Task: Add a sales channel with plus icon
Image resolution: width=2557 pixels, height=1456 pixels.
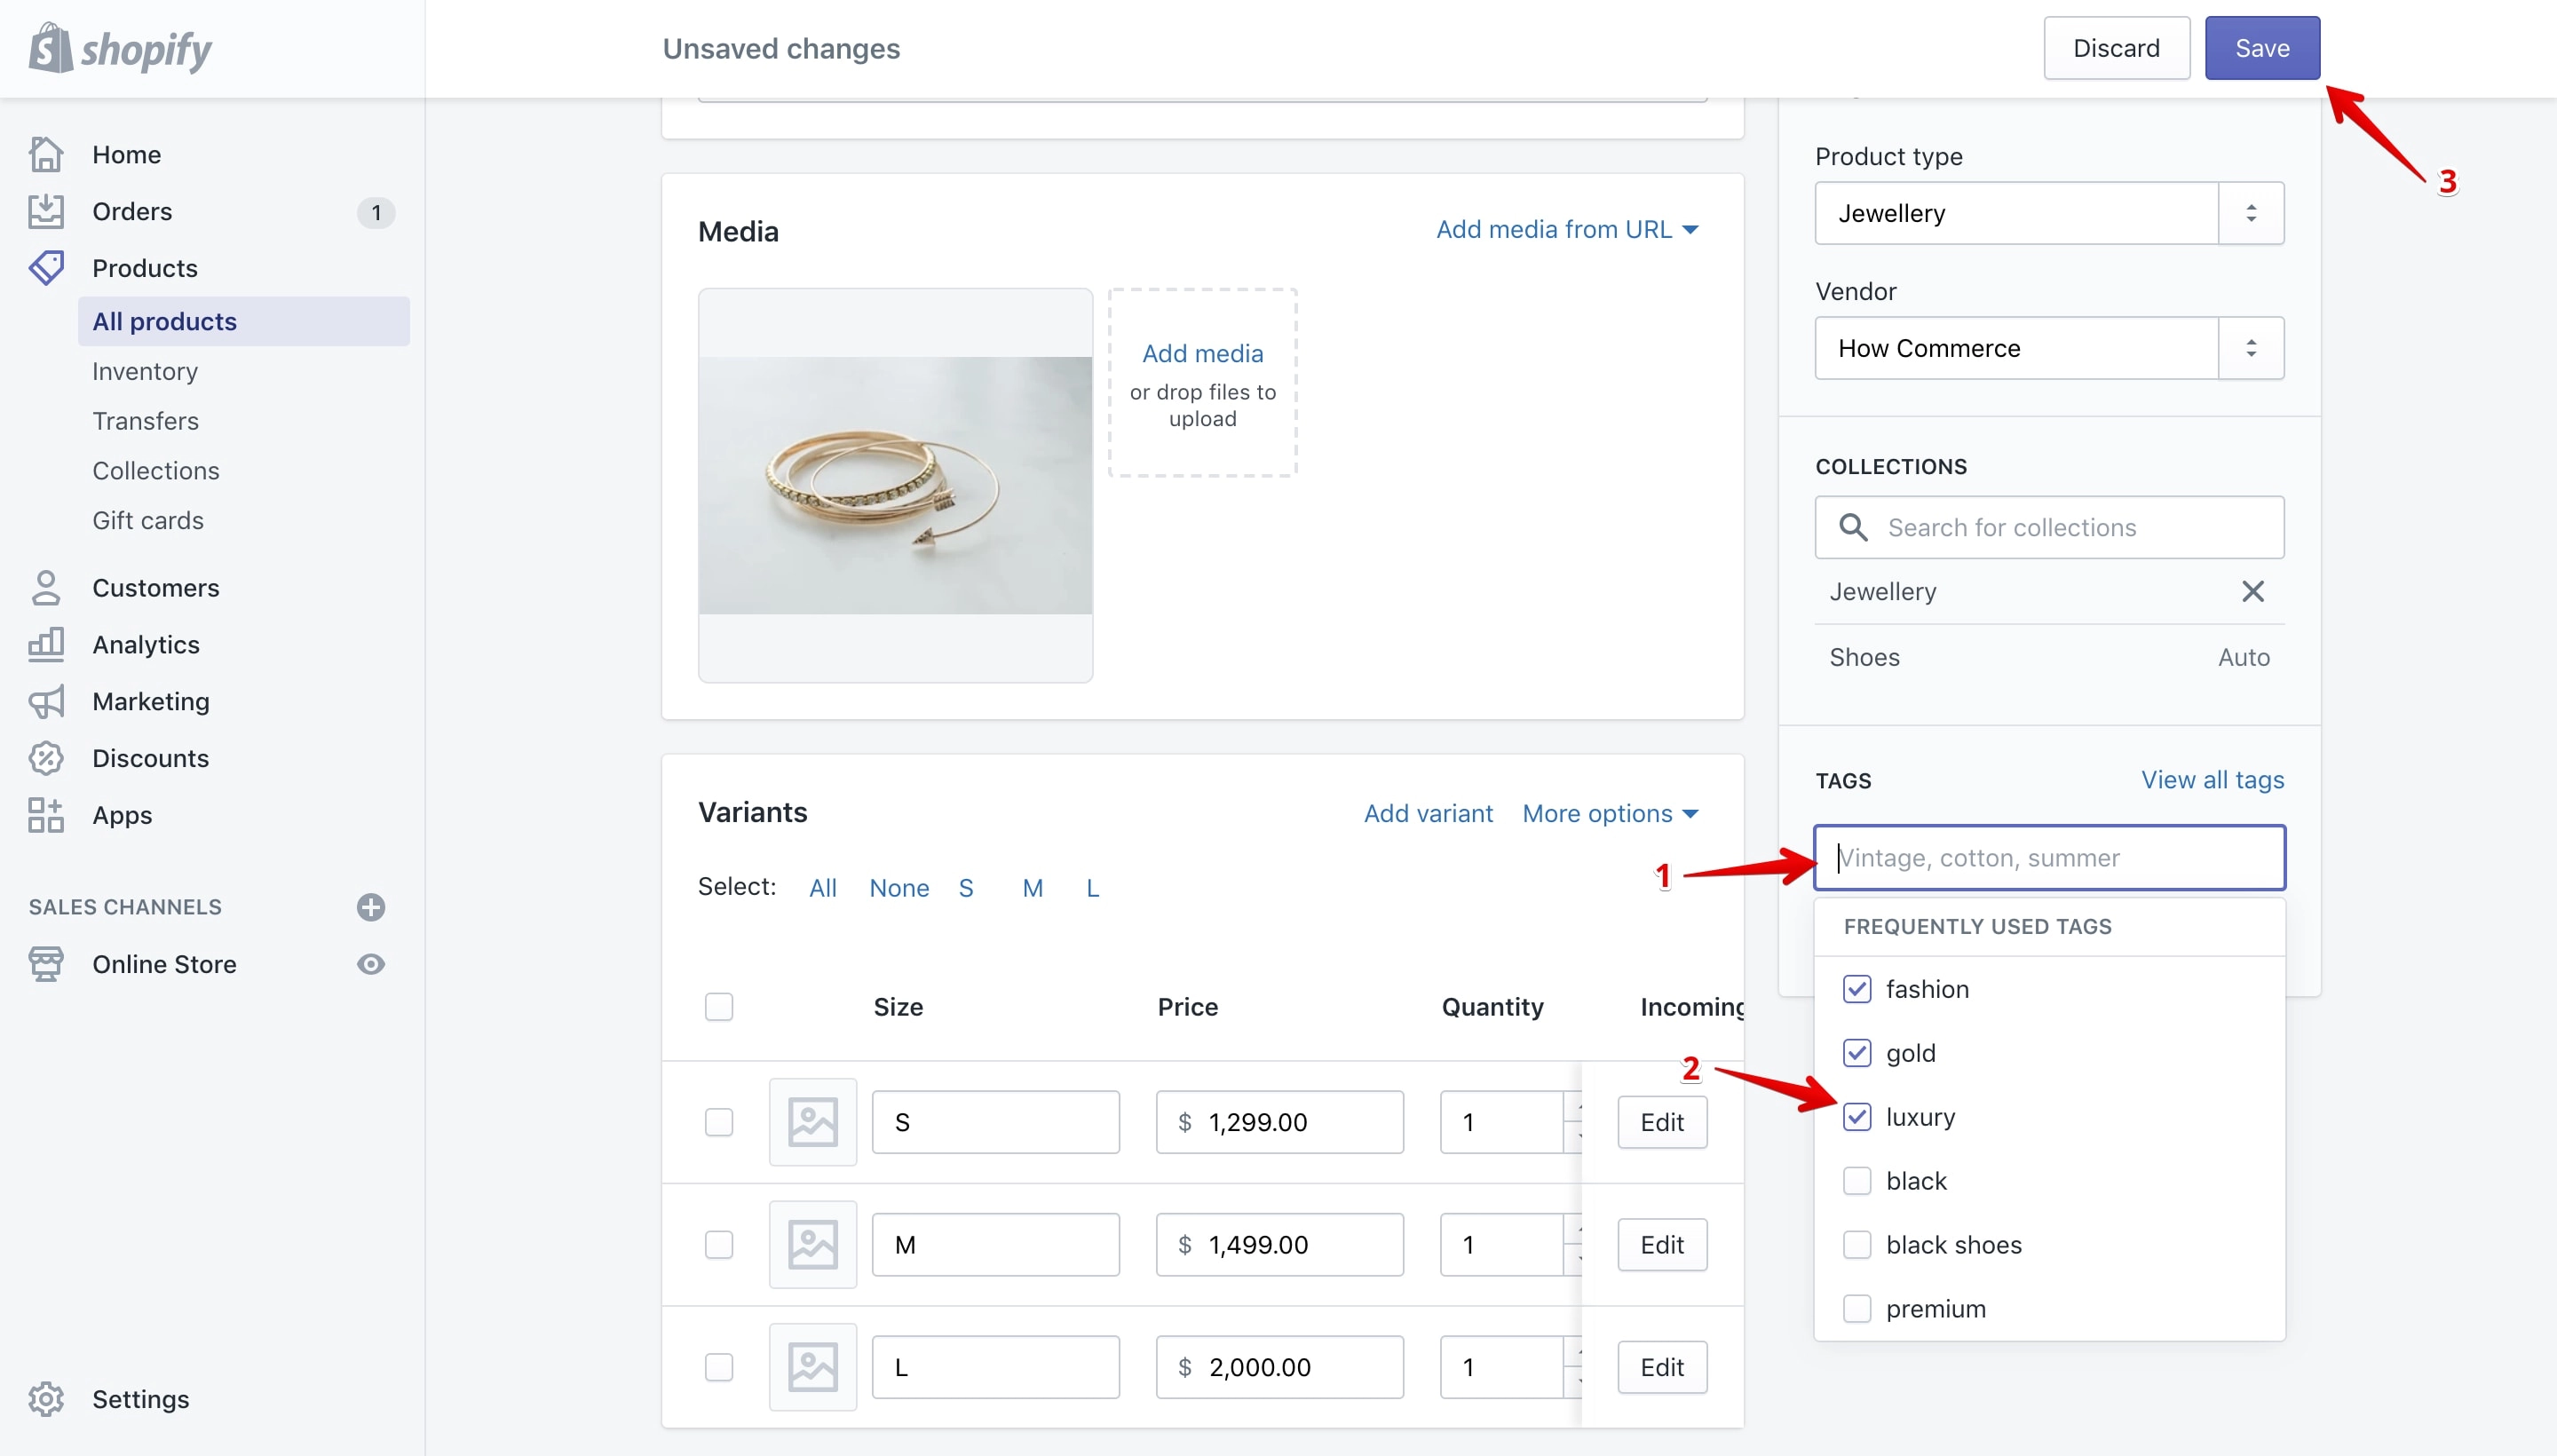Action: click(371, 907)
